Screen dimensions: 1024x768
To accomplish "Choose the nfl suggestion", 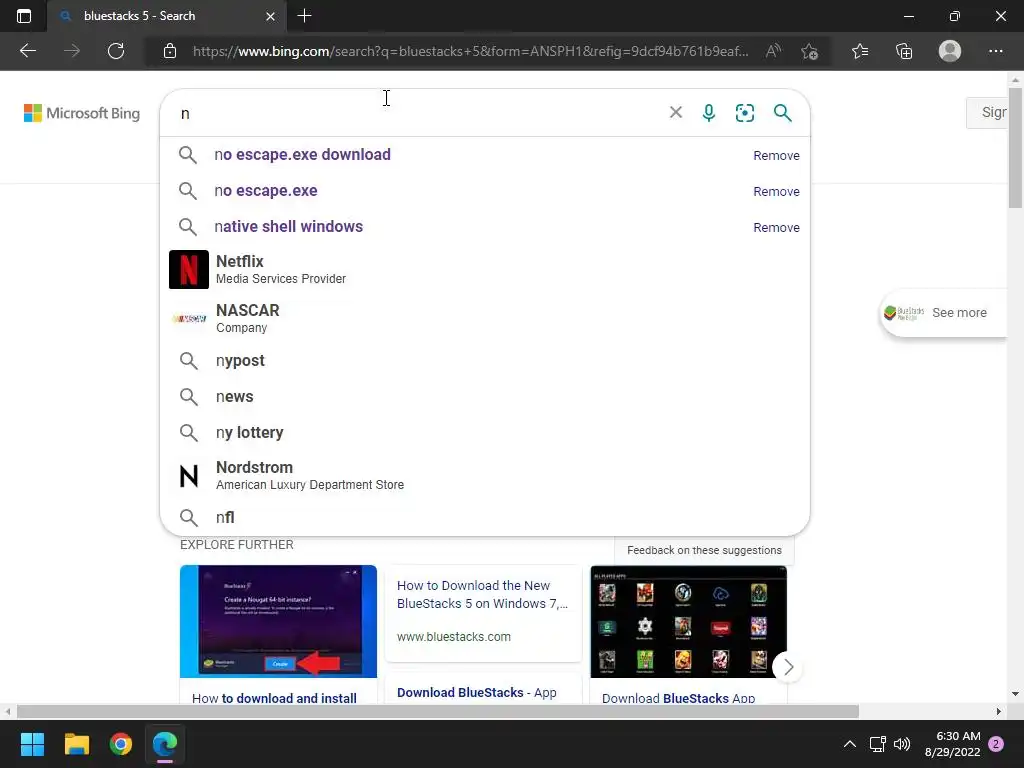I will tap(485, 517).
